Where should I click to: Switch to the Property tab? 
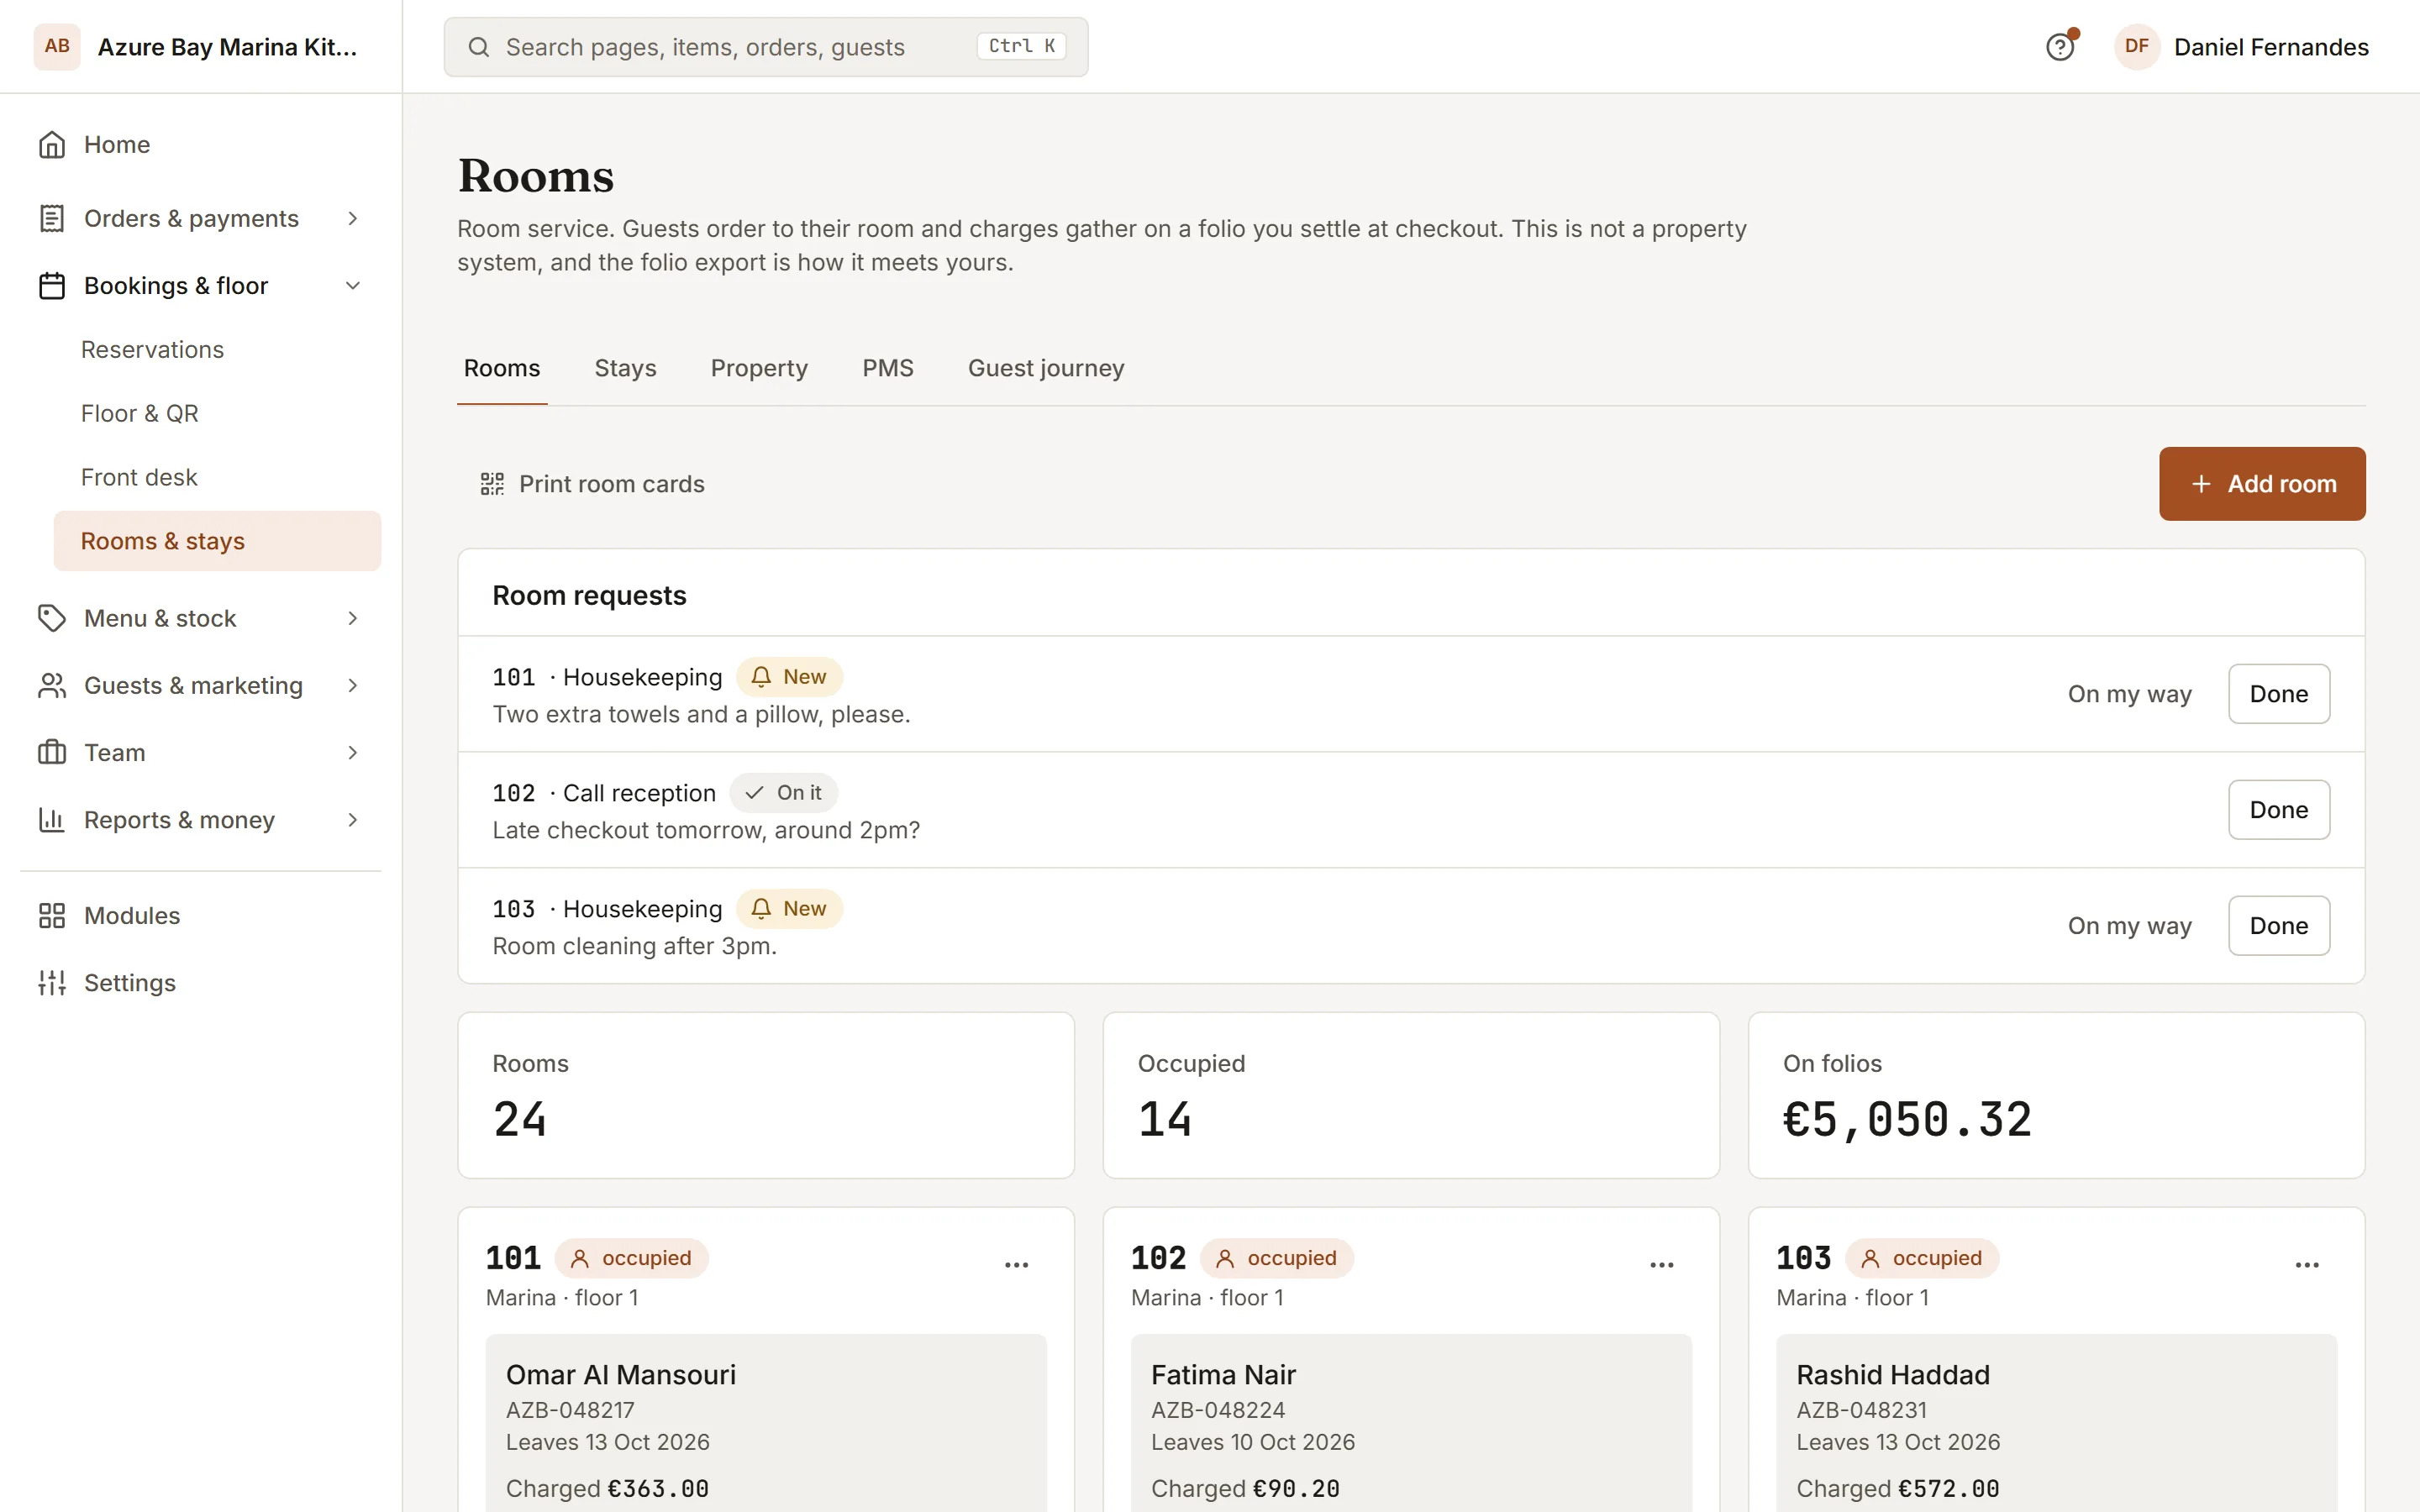coord(759,368)
